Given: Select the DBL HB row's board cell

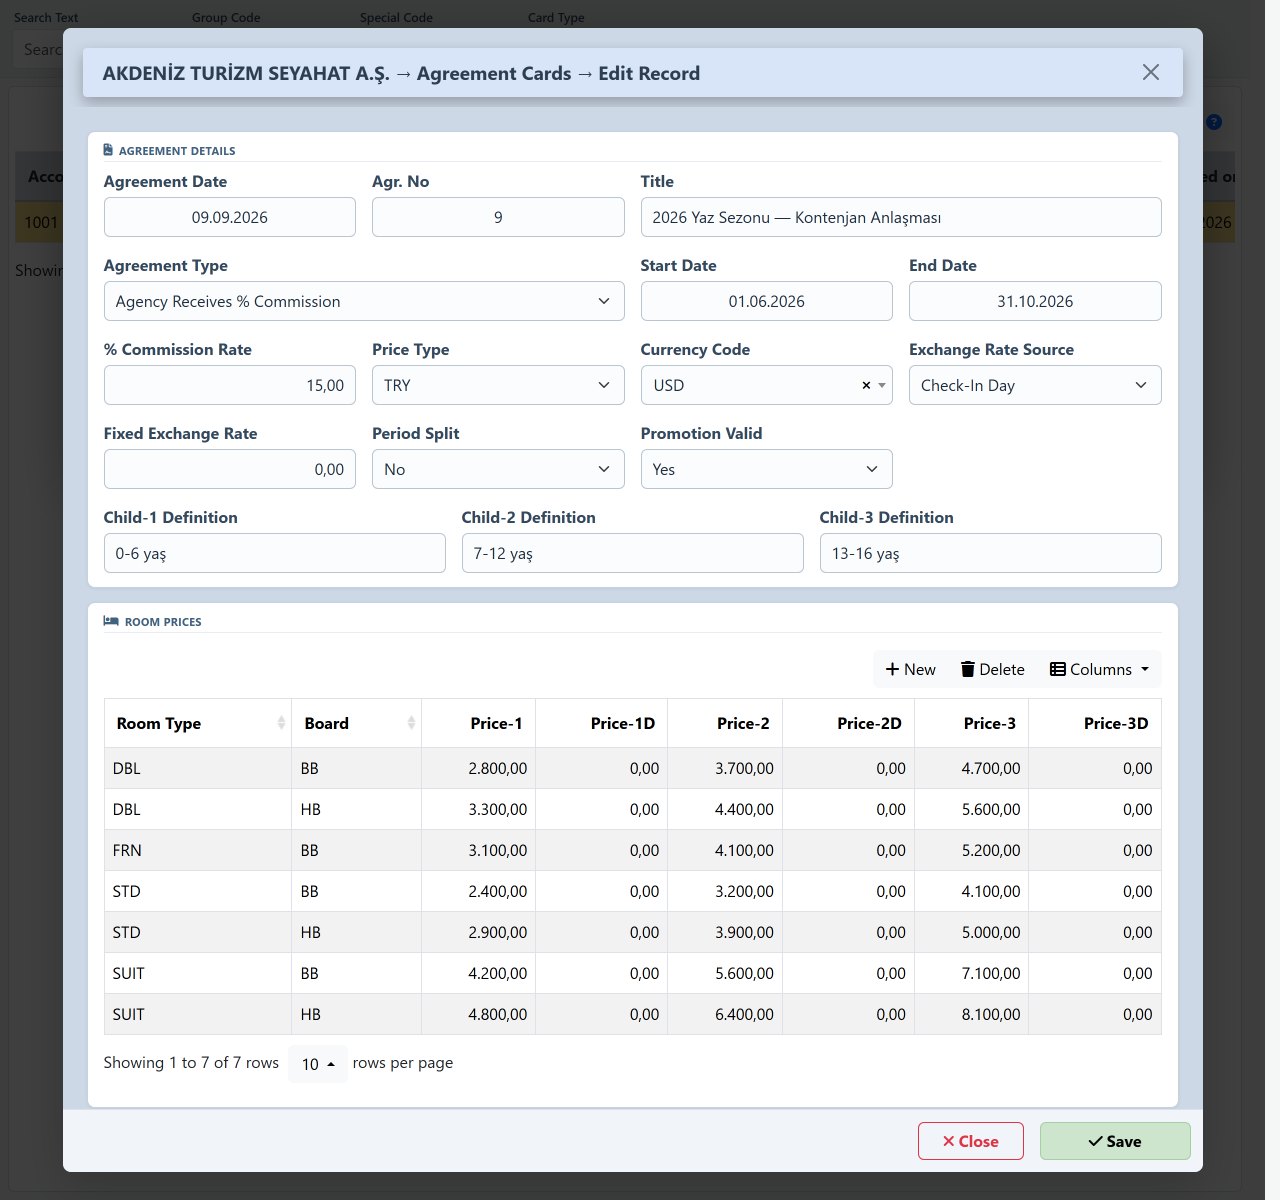Looking at the screenshot, I should 357,809.
